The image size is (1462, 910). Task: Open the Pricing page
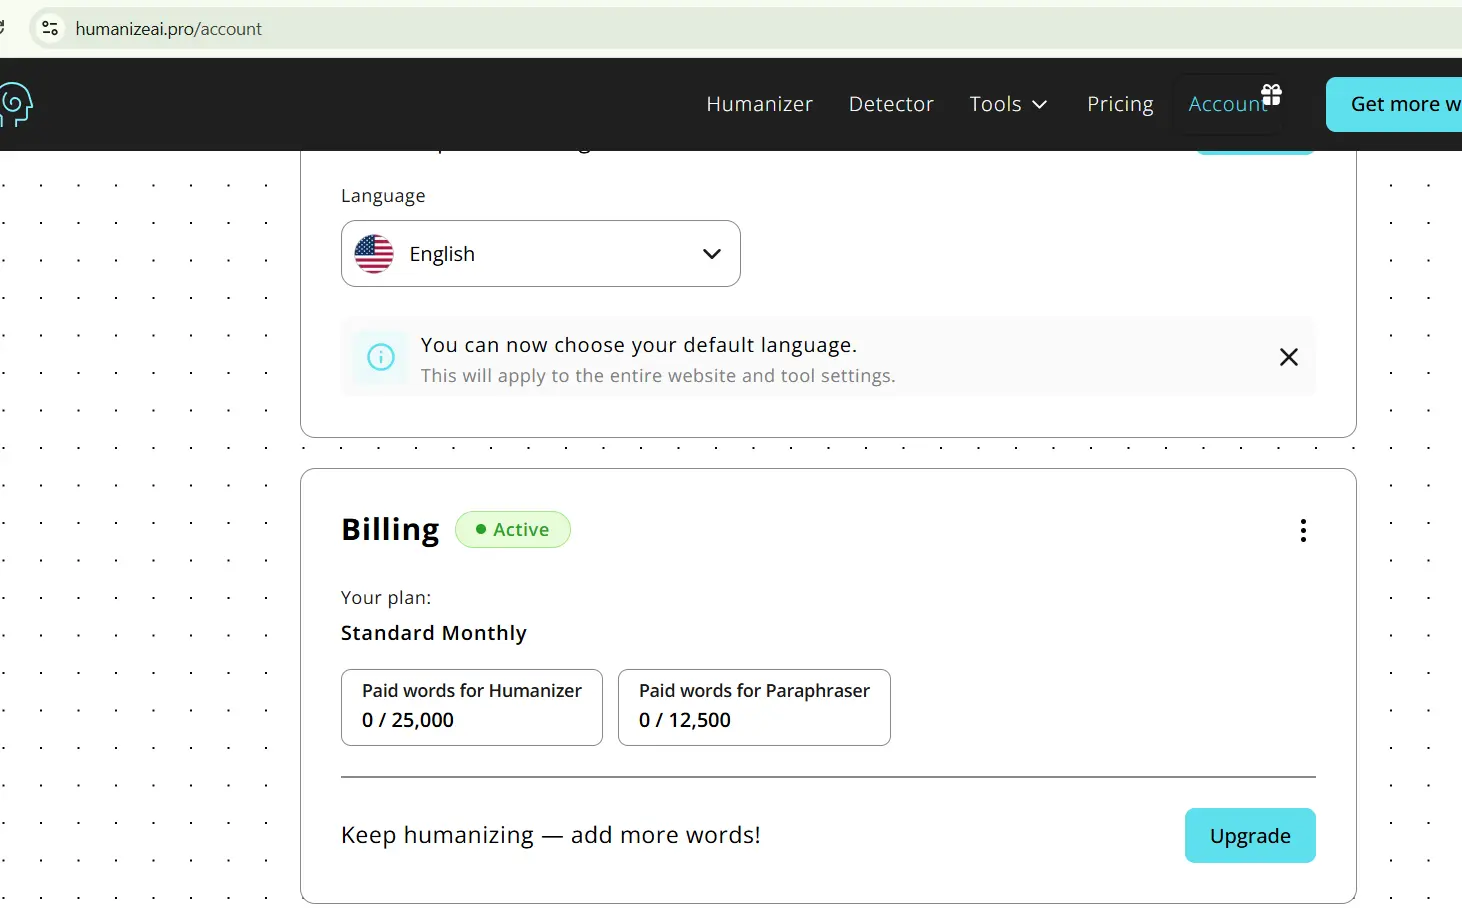pyautogui.click(x=1120, y=104)
